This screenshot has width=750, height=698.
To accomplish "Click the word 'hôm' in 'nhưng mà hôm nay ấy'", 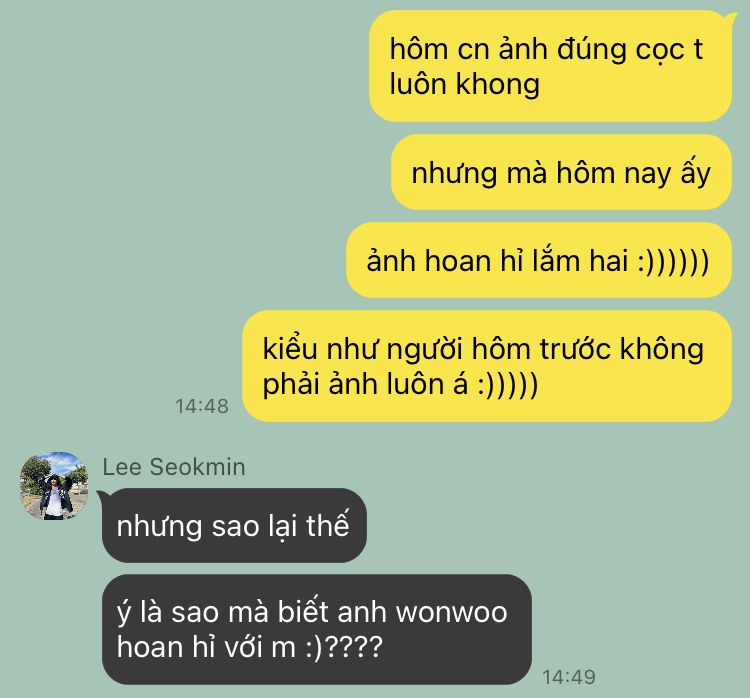I will [585, 172].
